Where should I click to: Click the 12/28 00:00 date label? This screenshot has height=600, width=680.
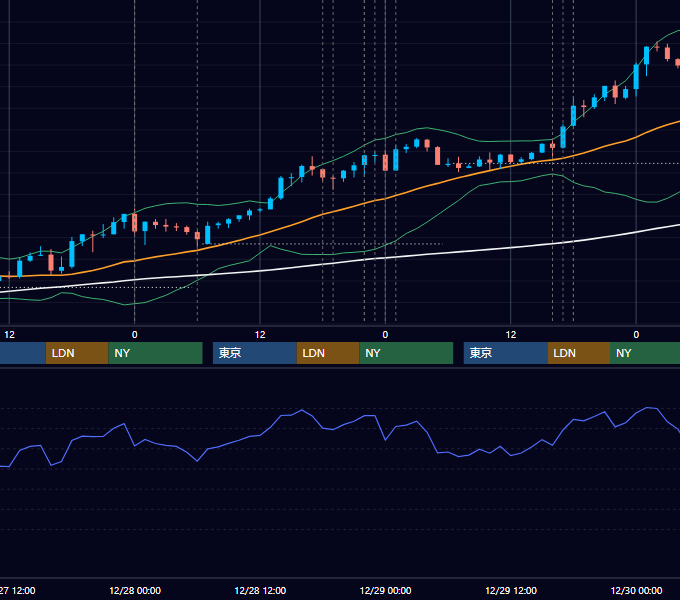click(x=135, y=590)
